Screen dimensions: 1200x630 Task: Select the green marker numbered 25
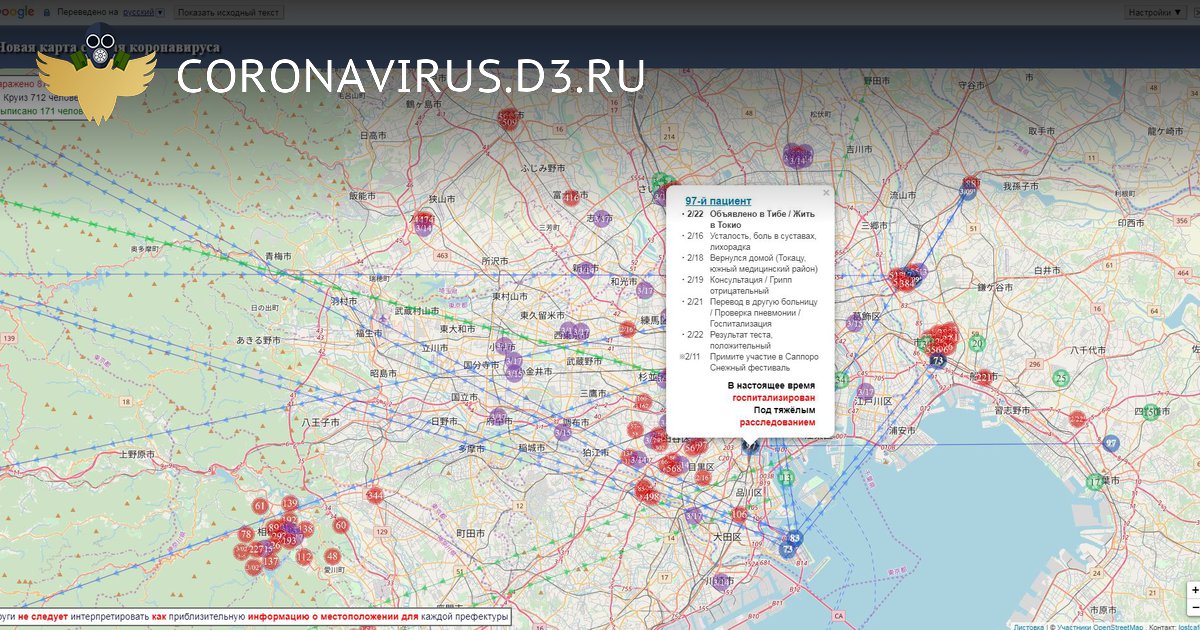(x=1061, y=379)
